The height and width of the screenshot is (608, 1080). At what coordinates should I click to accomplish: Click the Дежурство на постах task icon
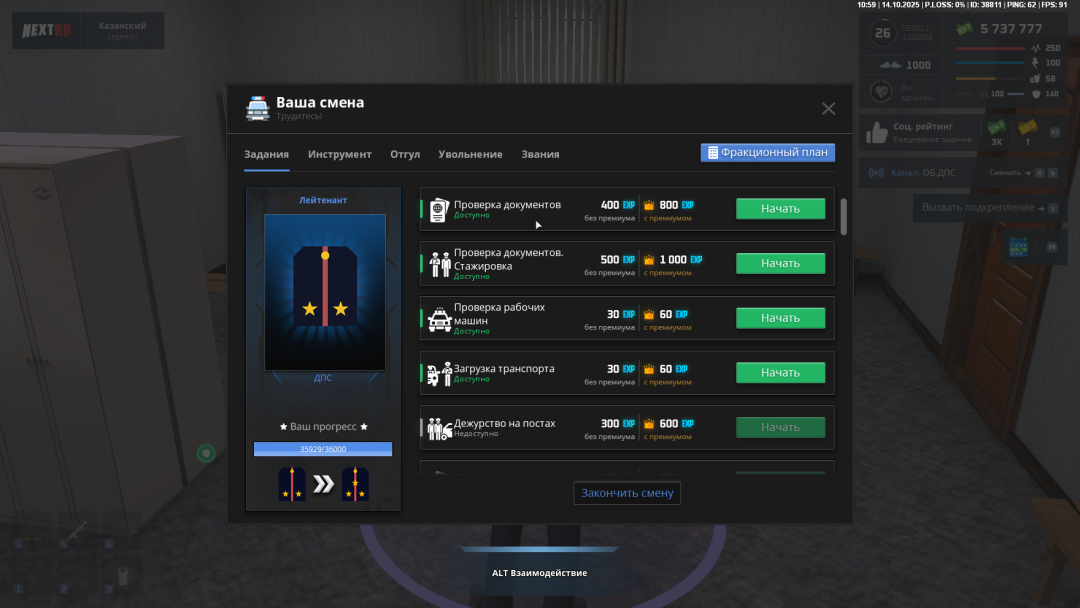tap(439, 428)
